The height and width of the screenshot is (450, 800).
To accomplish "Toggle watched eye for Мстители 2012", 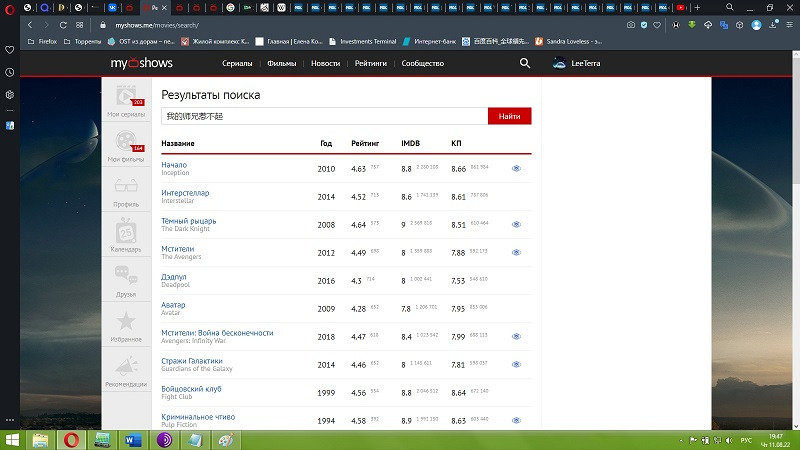I will [516, 253].
